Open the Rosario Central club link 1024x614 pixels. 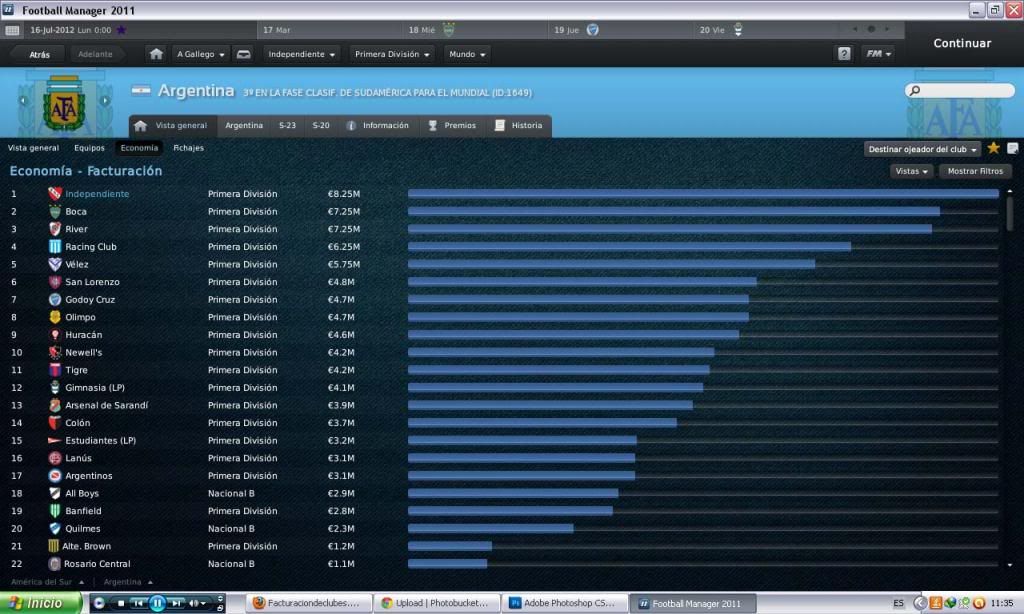(97, 564)
